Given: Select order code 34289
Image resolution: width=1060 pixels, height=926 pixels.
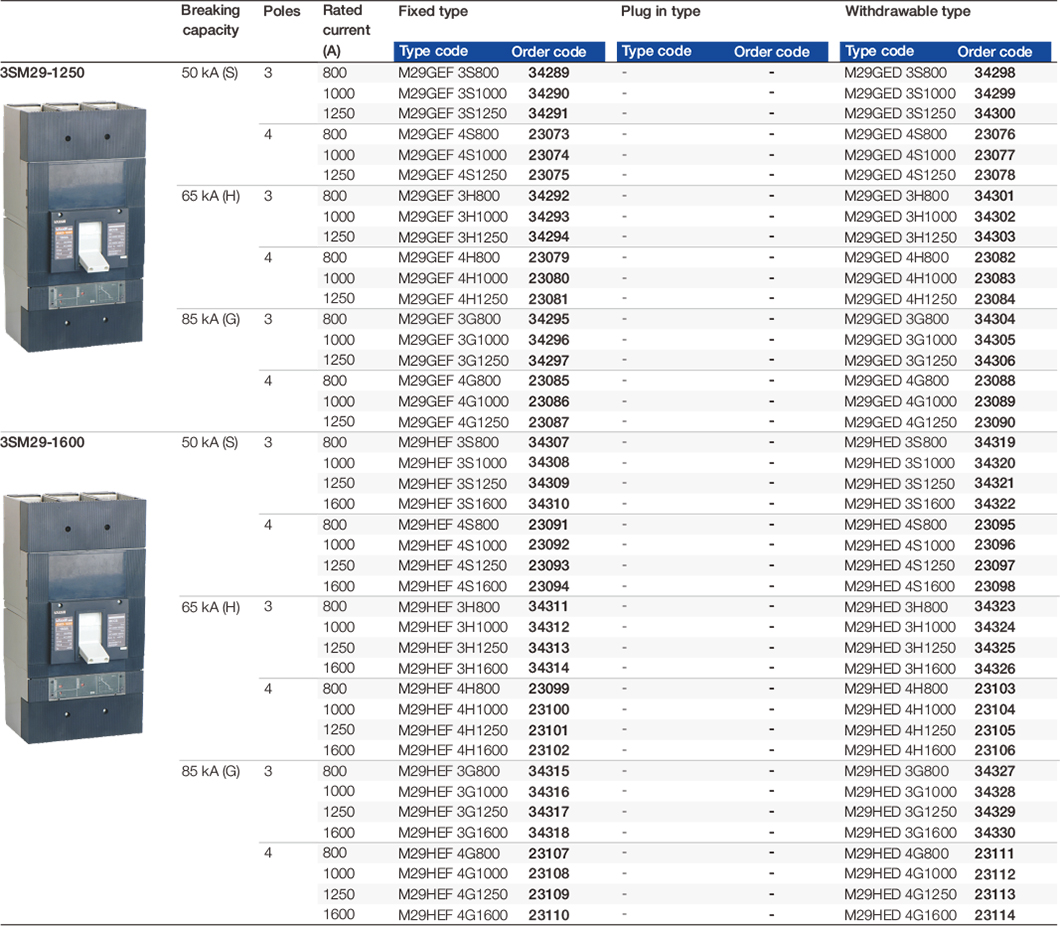Looking at the screenshot, I should click(x=548, y=73).
